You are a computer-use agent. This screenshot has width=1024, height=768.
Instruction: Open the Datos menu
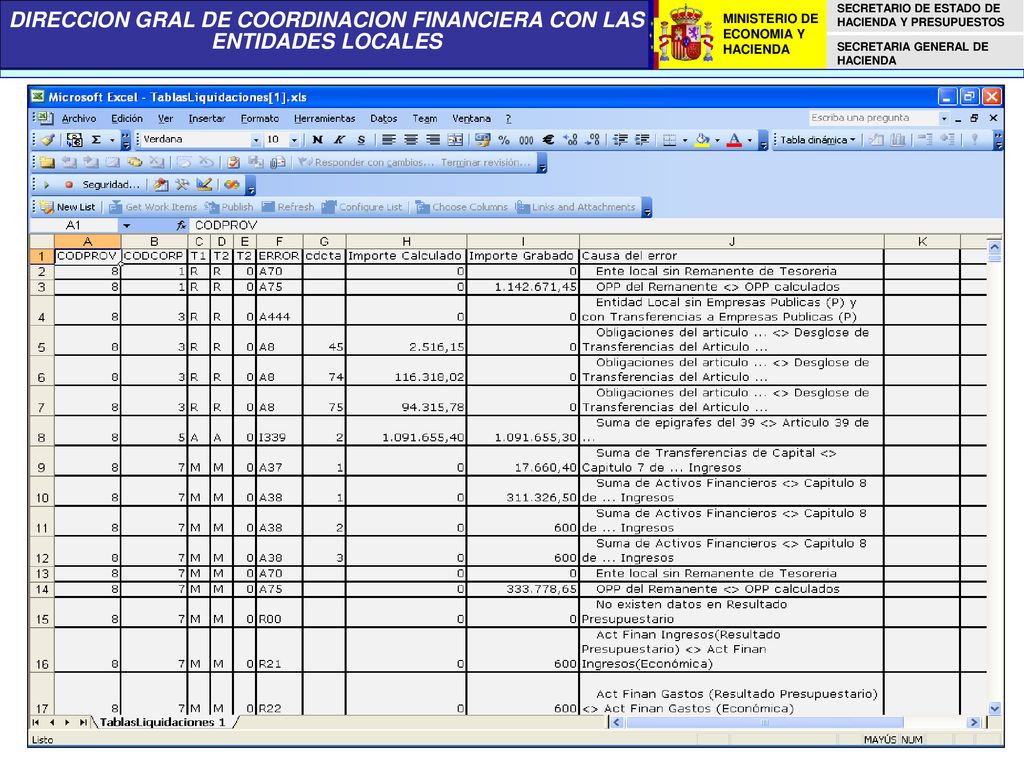click(x=383, y=118)
